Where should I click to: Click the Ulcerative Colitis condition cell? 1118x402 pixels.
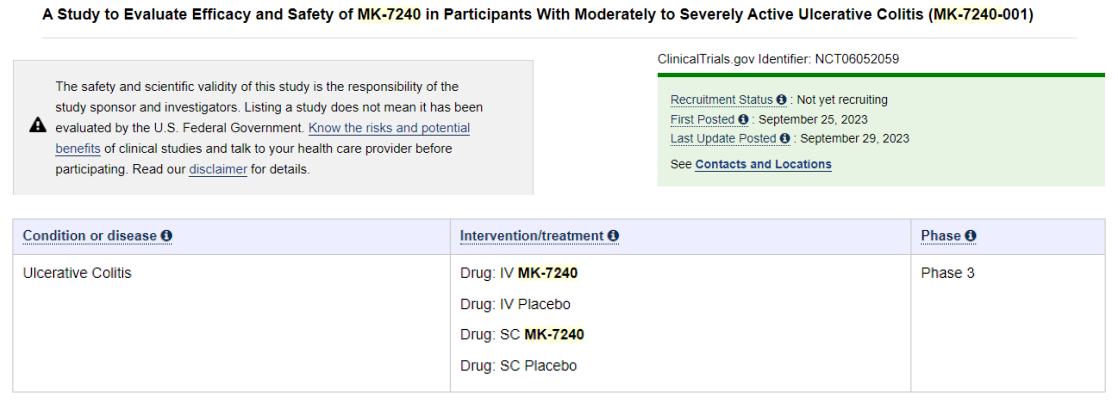click(77, 273)
